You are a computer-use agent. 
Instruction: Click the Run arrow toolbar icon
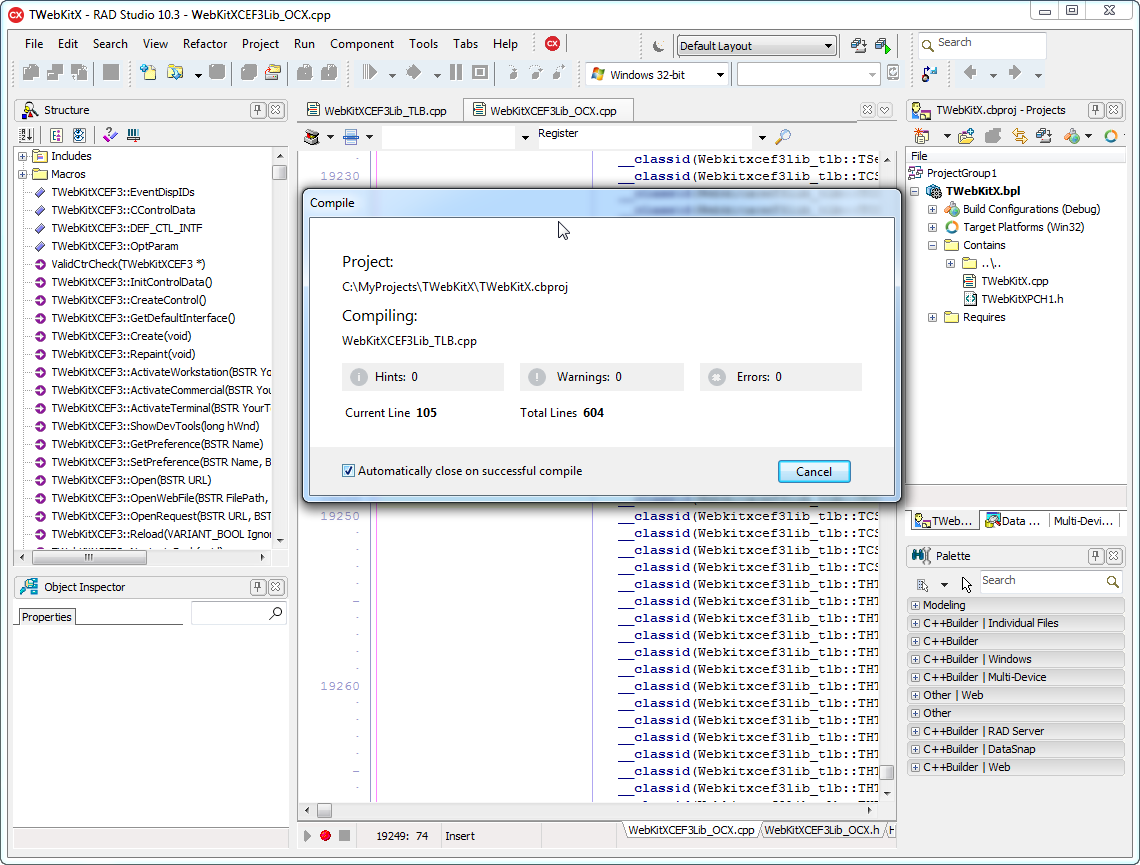(370, 72)
